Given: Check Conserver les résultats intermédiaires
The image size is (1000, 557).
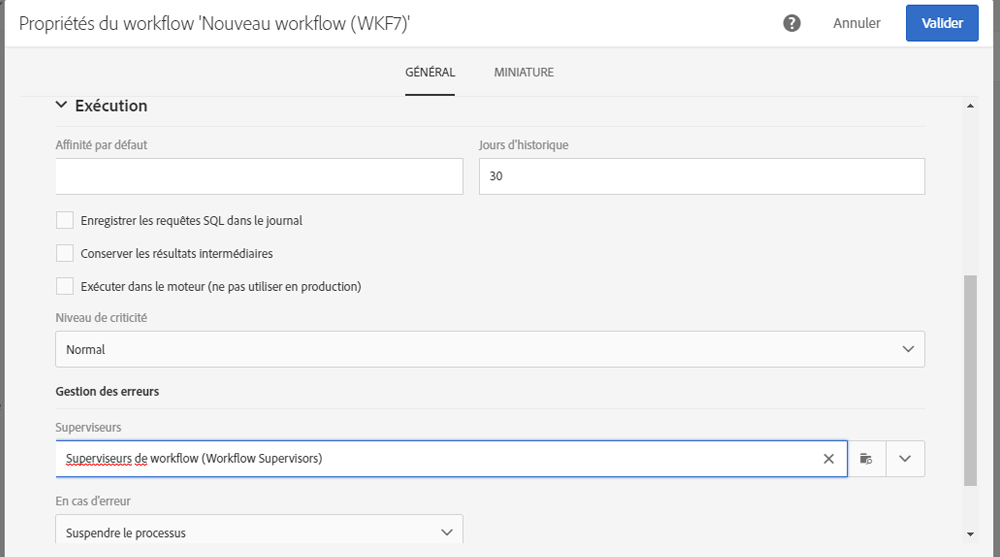Looking at the screenshot, I should [65, 253].
